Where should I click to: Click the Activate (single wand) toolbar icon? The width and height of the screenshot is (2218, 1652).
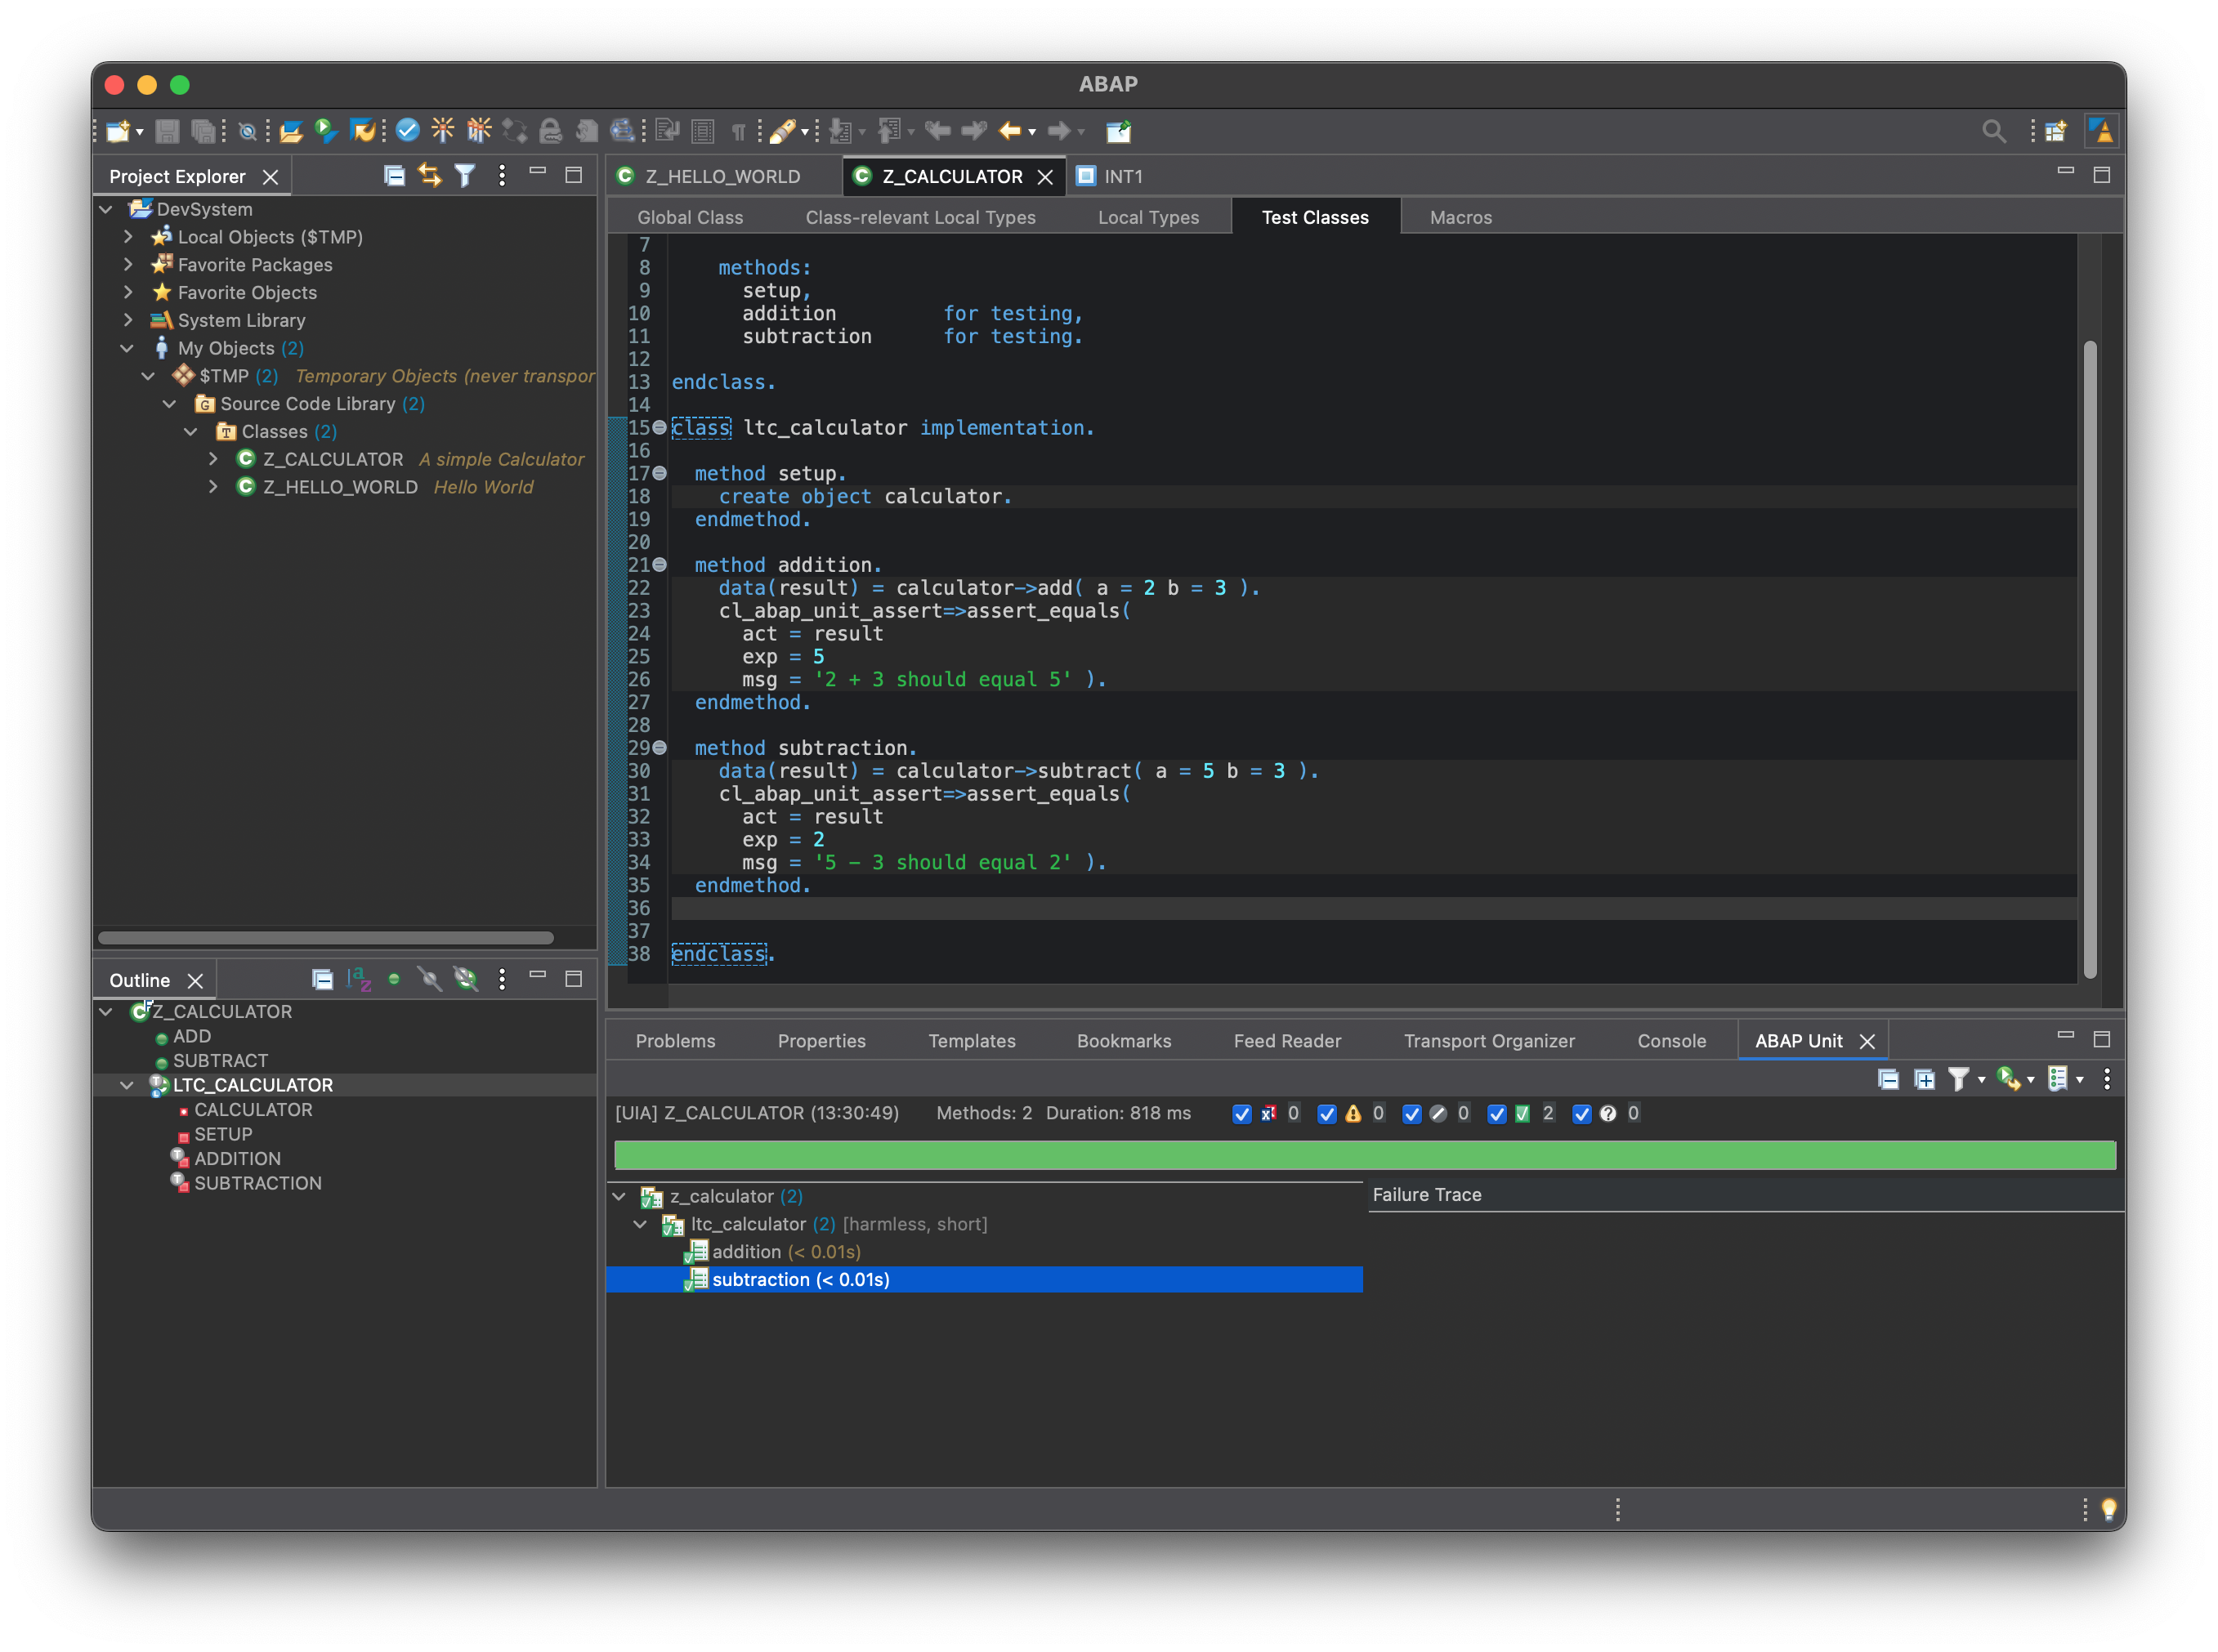click(x=442, y=131)
